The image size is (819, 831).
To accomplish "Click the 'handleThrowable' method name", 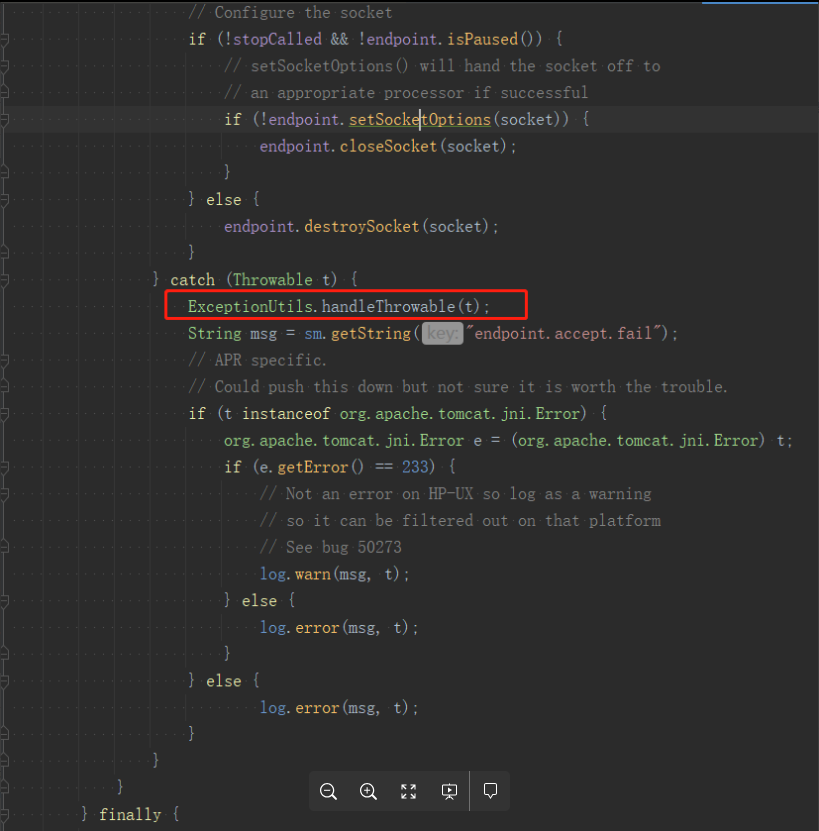I will [389, 306].
